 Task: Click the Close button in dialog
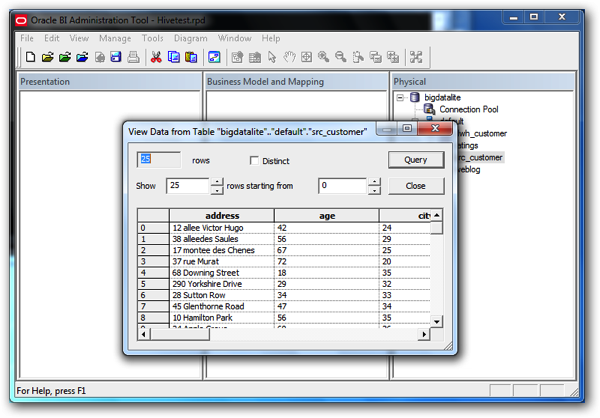tap(416, 186)
